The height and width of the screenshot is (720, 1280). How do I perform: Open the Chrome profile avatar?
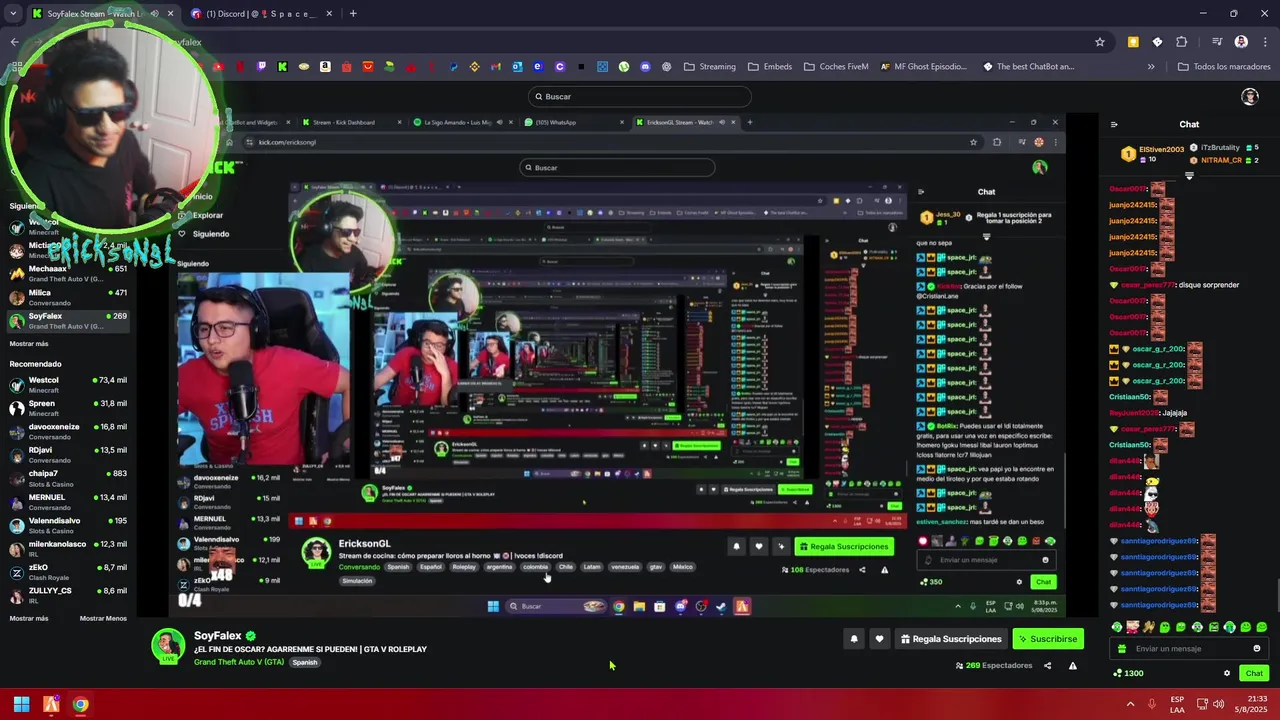click(x=1241, y=42)
